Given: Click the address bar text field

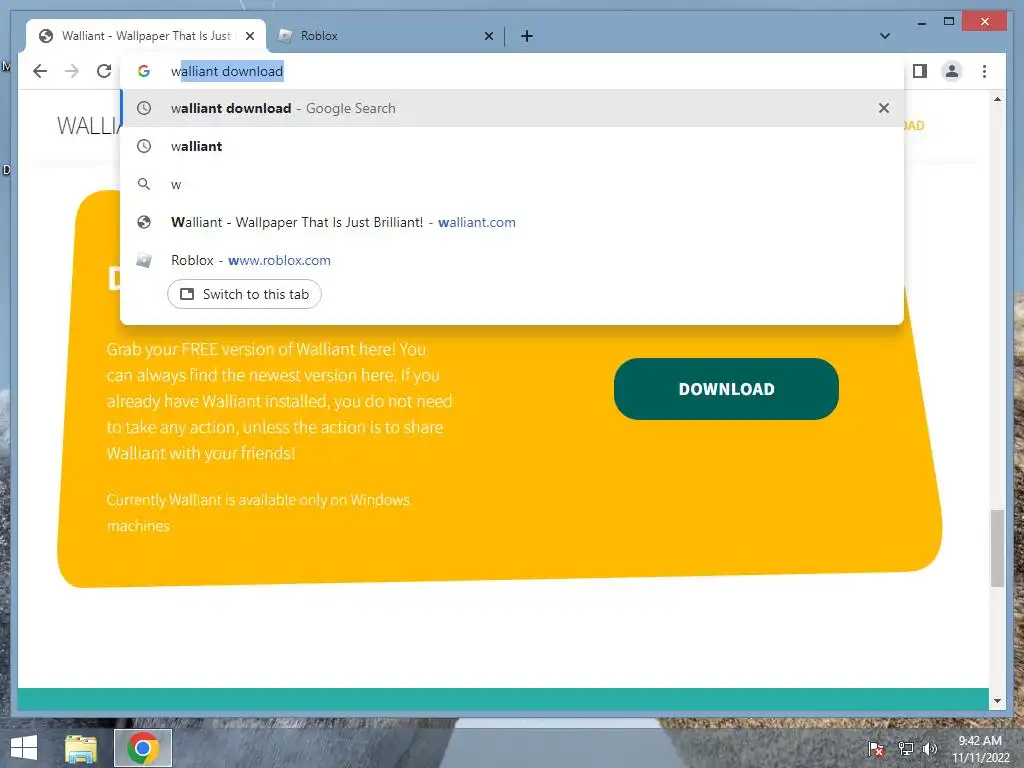Looking at the screenshot, I should click(x=513, y=71).
